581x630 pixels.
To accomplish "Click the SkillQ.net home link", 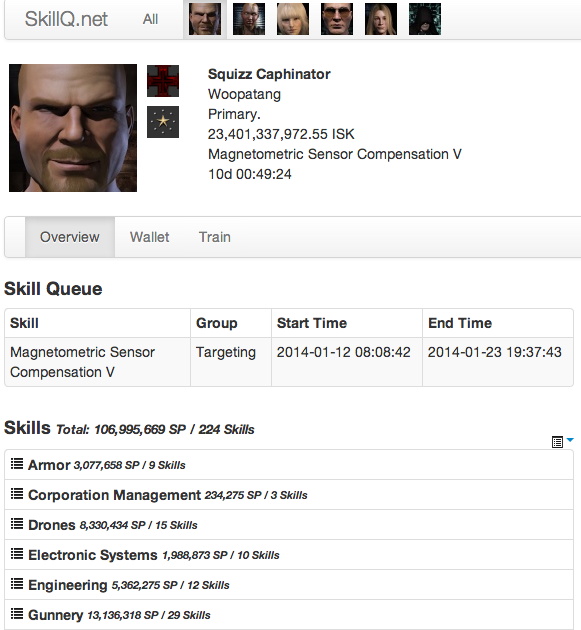I will tap(66, 19).
